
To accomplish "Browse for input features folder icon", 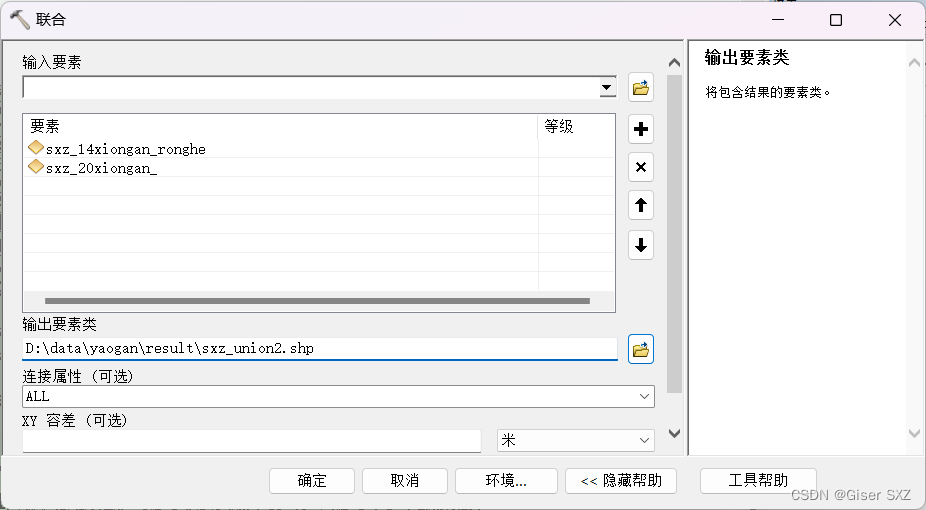I will (x=641, y=88).
